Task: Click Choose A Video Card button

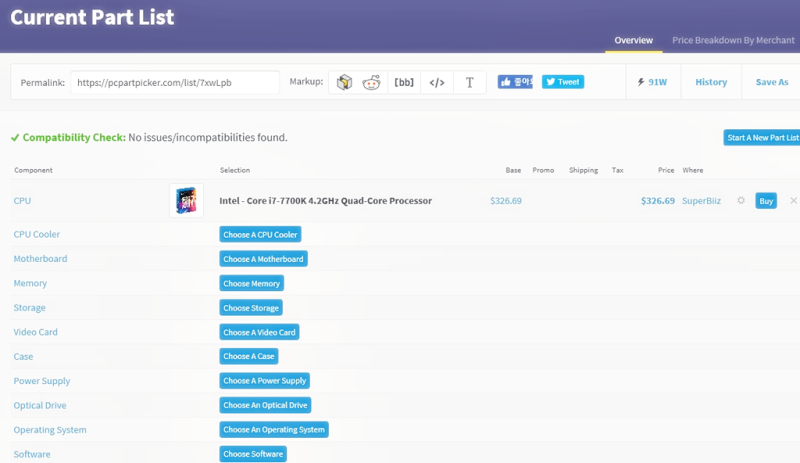Action: click(x=259, y=332)
